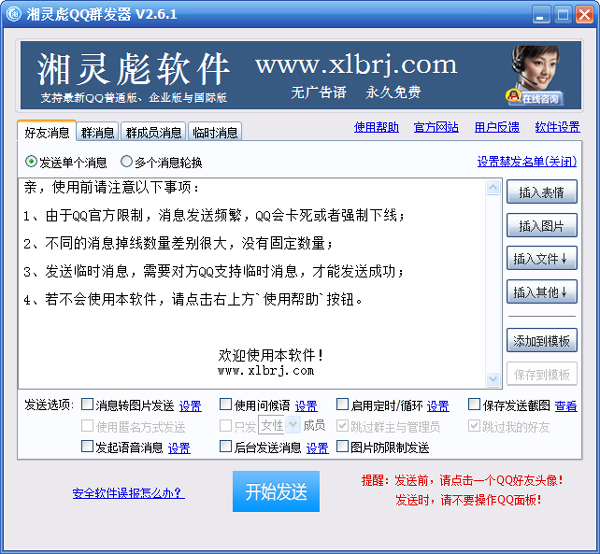This screenshot has height=554, width=600.
Task: Click the 插入表情 button
Action: [x=541, y=192]
